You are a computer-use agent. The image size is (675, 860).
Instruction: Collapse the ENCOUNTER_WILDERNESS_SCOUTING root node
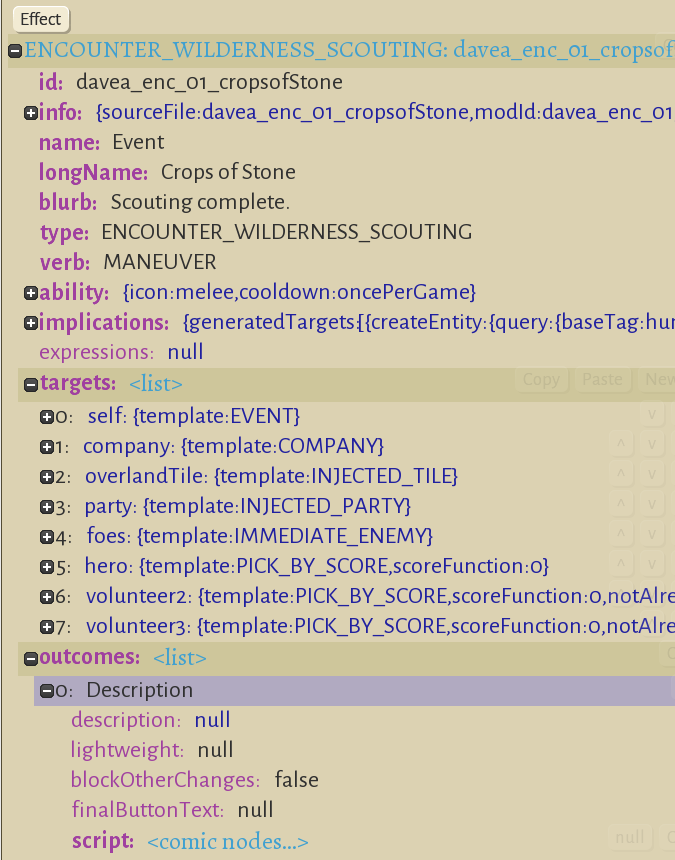click(x=15, y=50)
